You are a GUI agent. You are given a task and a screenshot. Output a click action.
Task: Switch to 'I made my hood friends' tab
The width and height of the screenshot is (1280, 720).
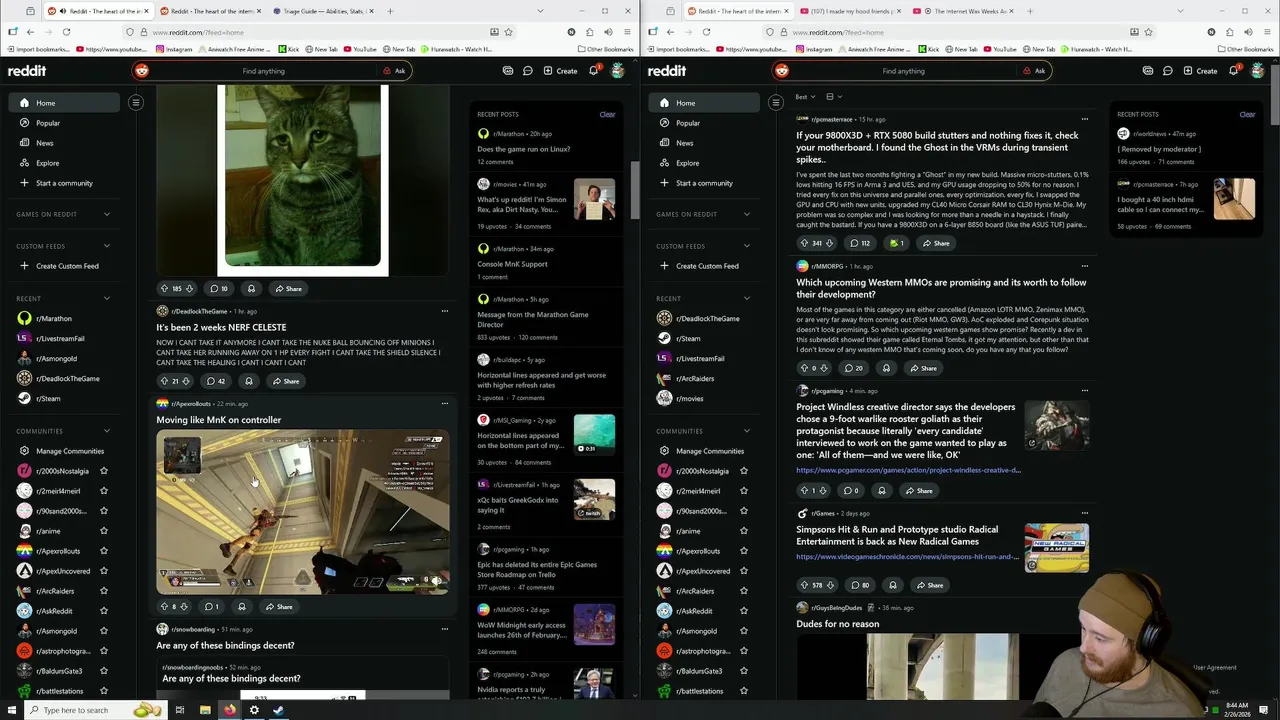[x=851, y=11]
